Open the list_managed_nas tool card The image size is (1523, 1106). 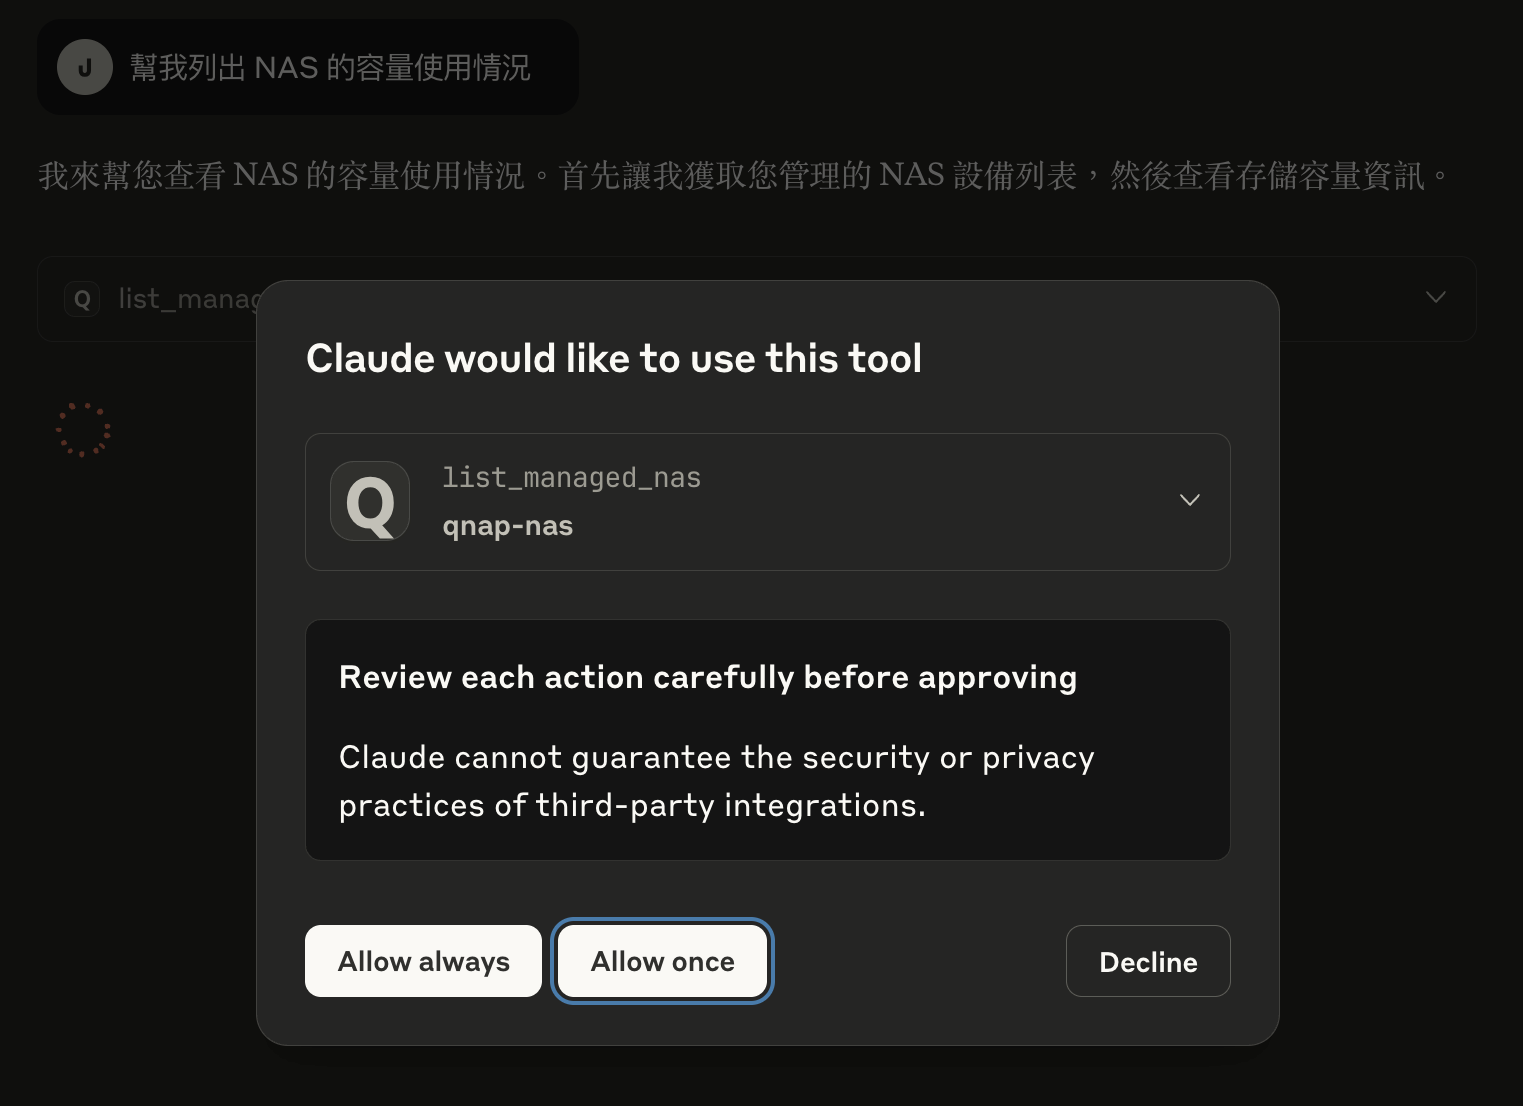pos(768,502)
